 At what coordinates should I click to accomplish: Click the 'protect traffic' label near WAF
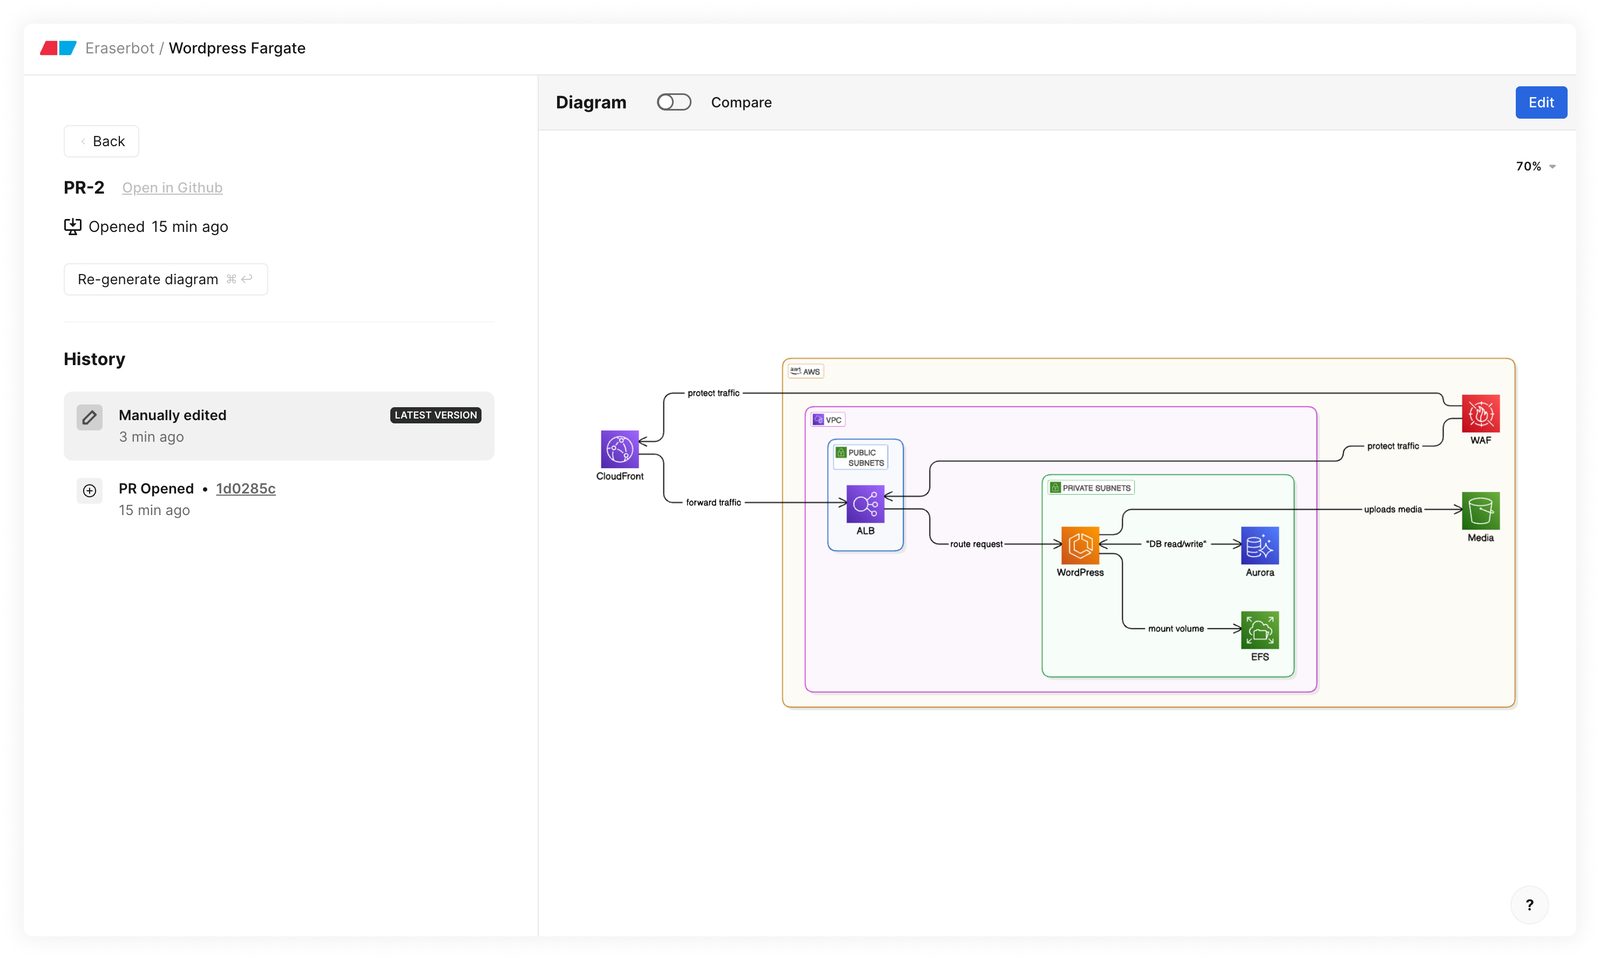(x=1393, y=446)
